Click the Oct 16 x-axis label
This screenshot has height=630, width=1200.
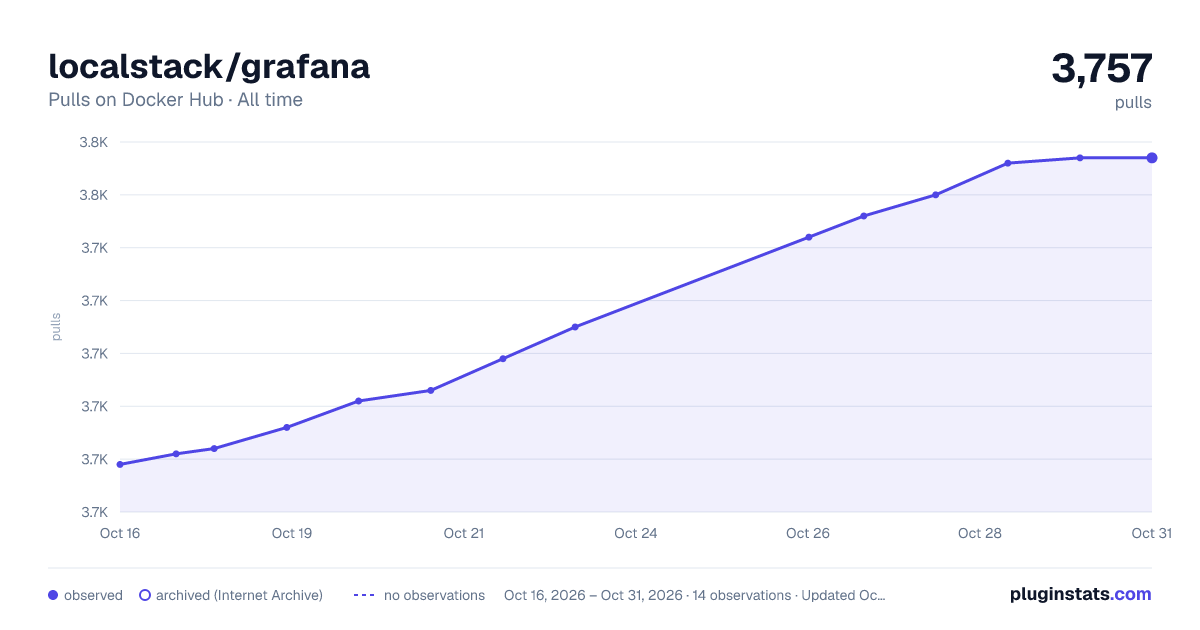[x=120, y=533]
